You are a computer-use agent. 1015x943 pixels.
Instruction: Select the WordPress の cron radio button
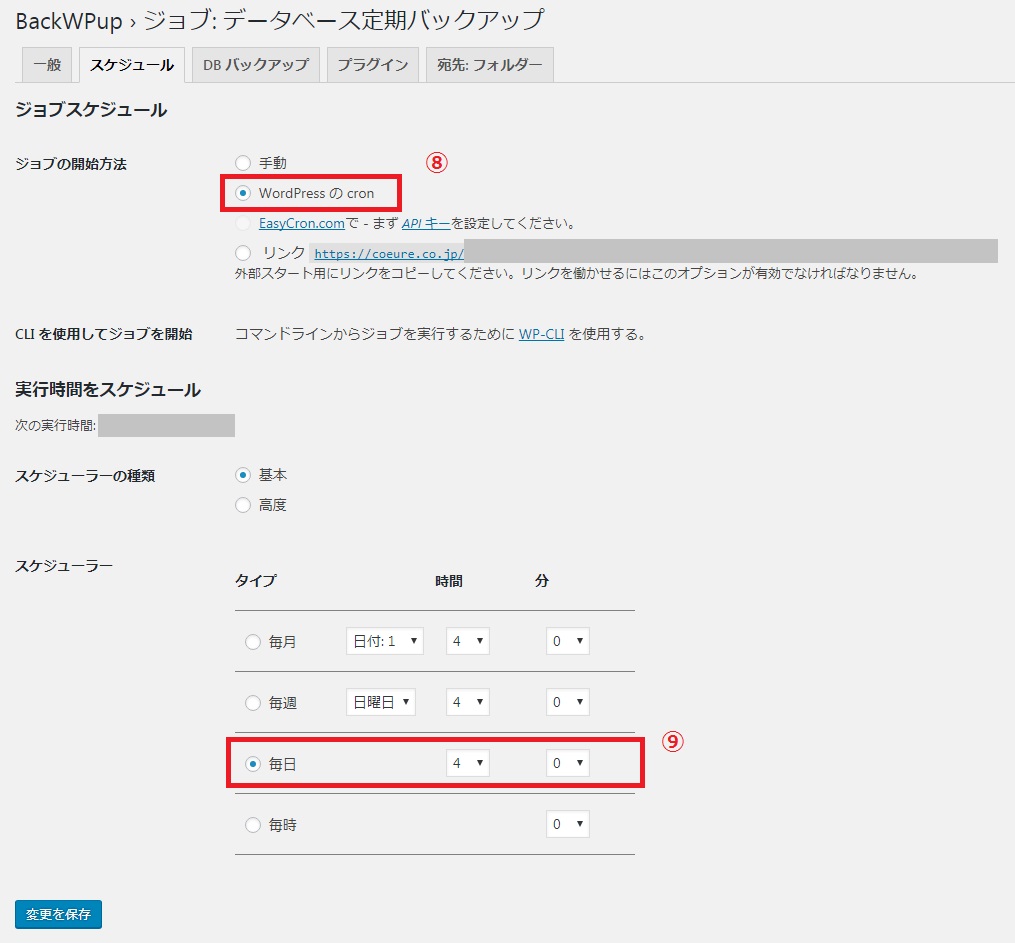tap(243, 193)
